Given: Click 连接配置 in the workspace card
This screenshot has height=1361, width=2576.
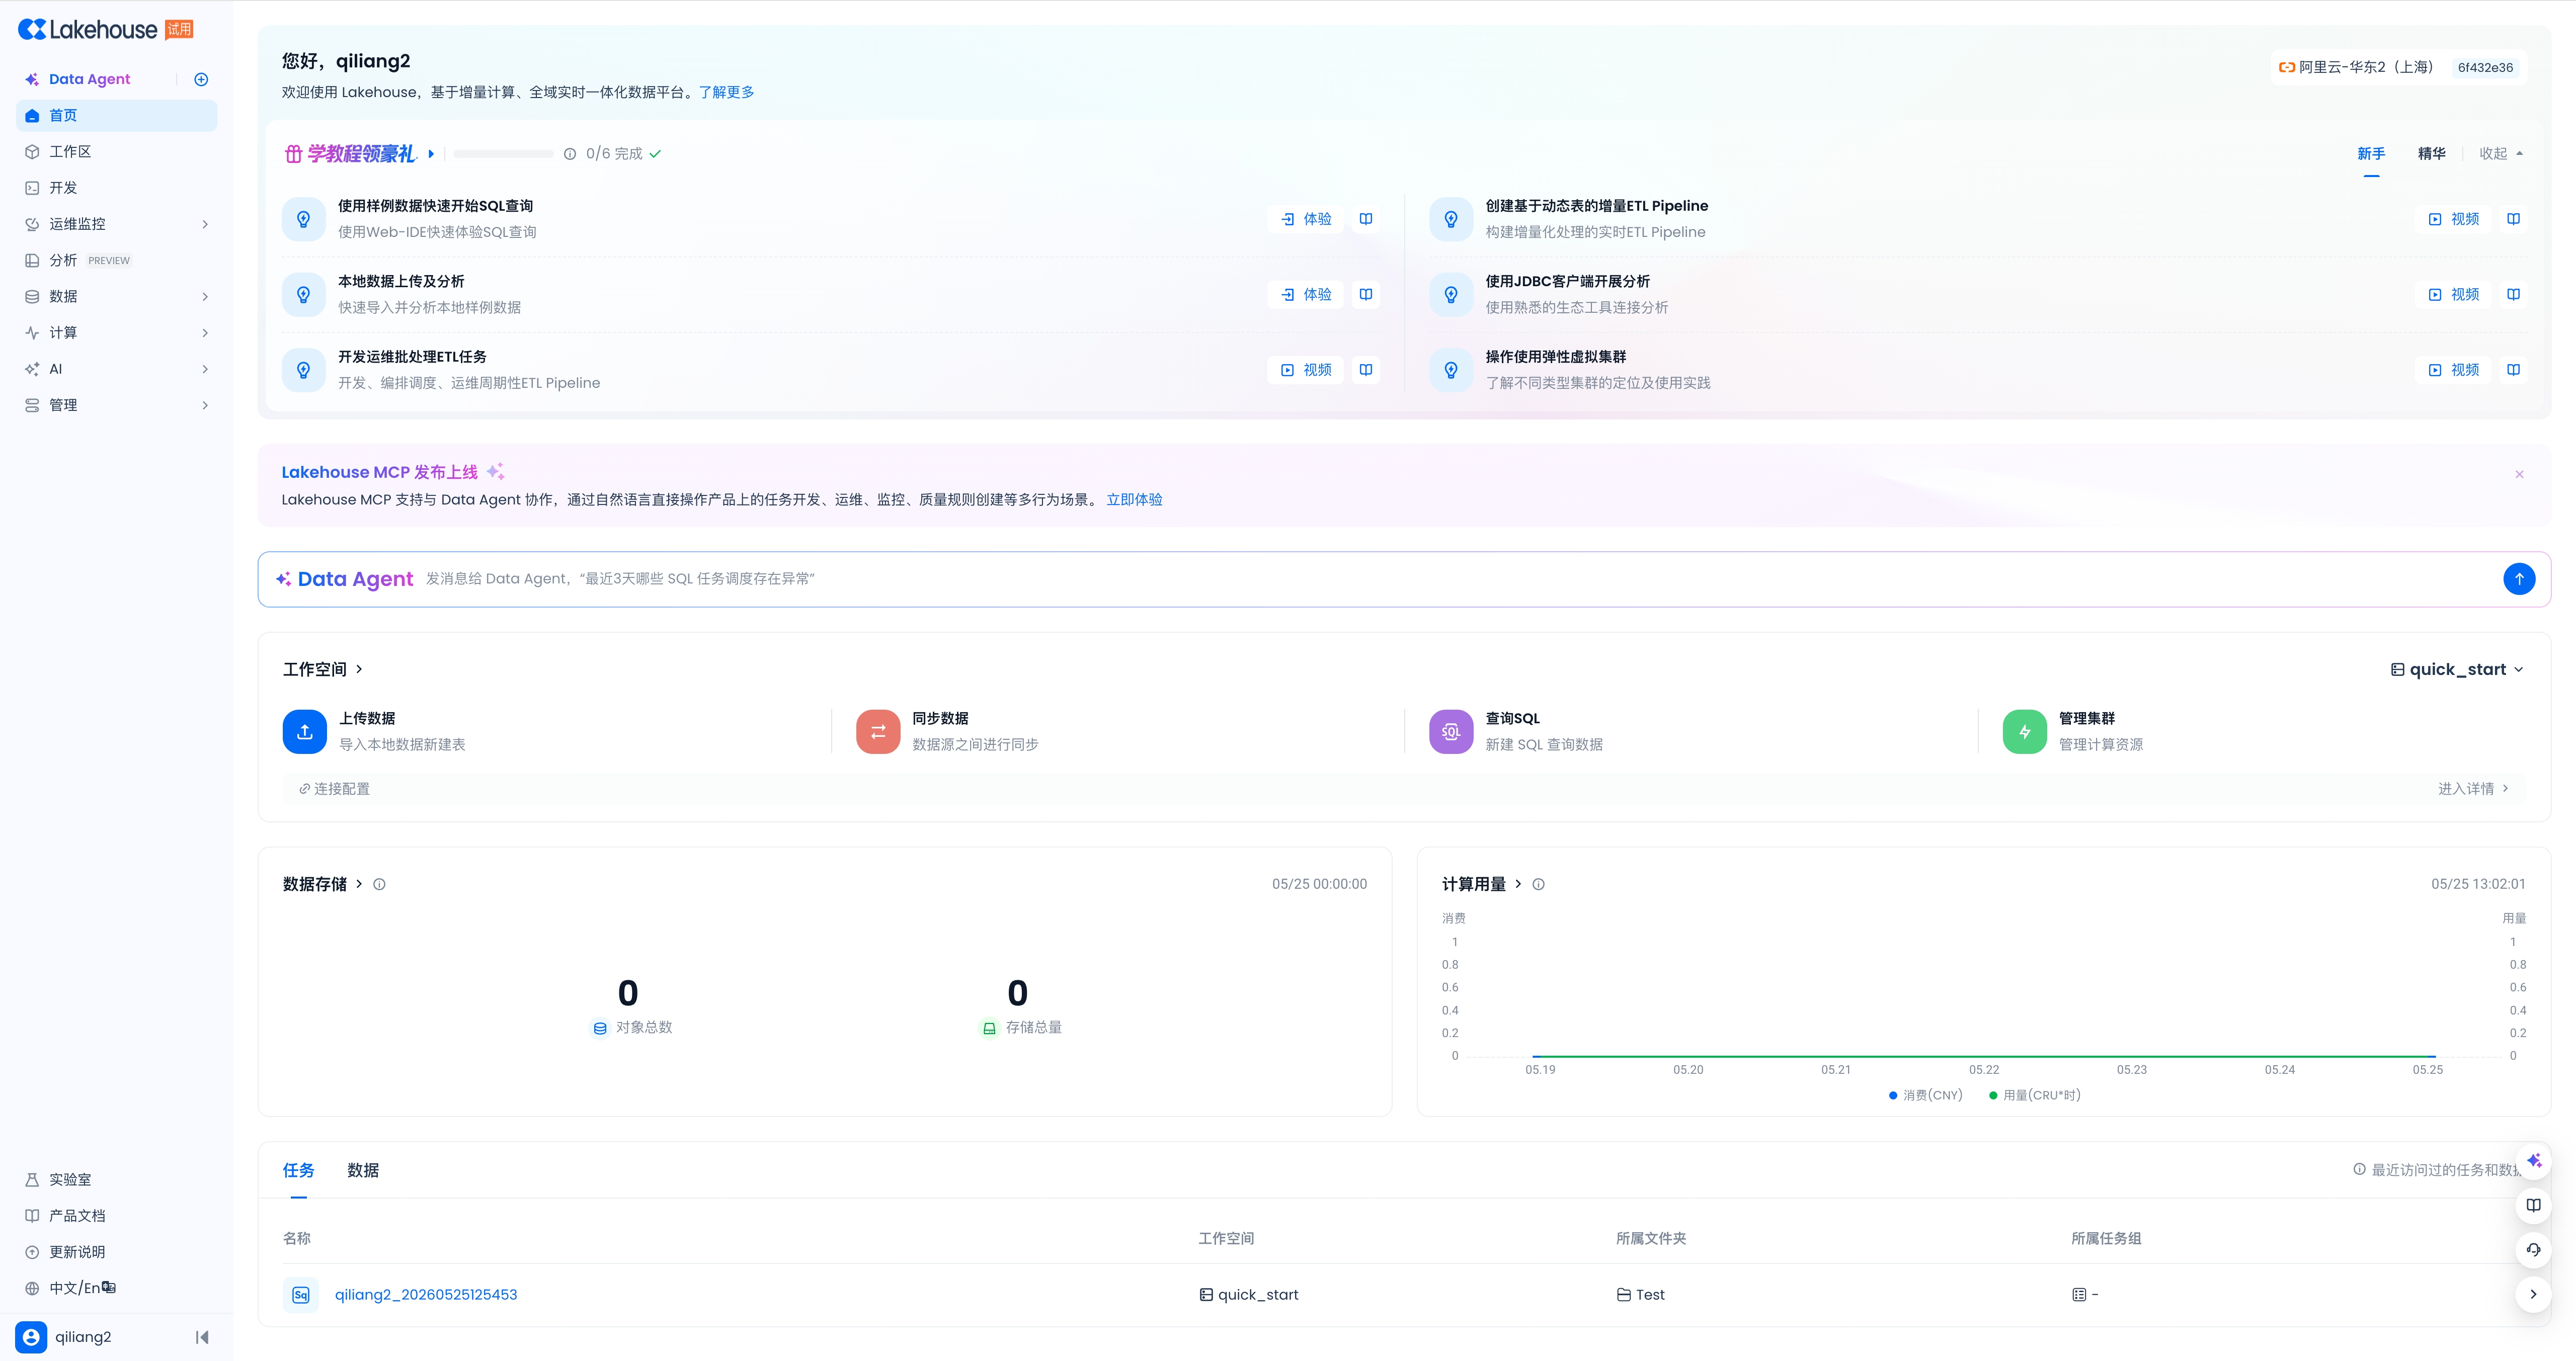Looking at the screenshot, I should coord(335,789).
